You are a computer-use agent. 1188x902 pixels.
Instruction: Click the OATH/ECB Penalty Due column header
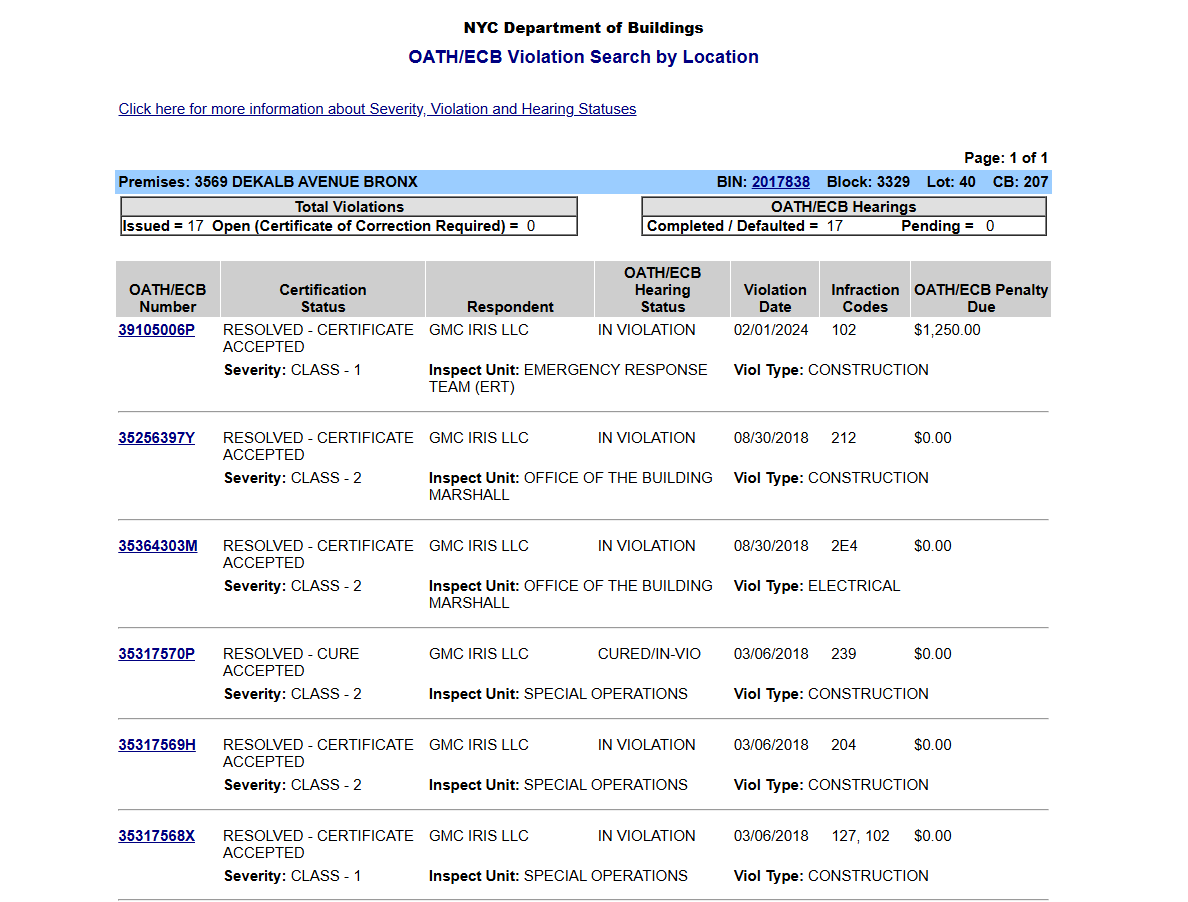pyautogui.click(x=980, y=298)
